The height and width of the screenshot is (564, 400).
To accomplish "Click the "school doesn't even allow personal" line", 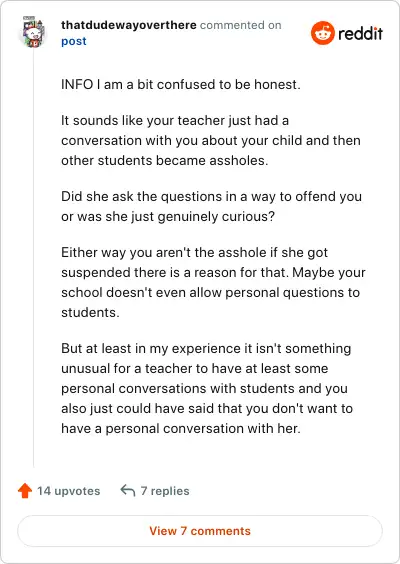I will pyautogui.click(x=210, y=292).
